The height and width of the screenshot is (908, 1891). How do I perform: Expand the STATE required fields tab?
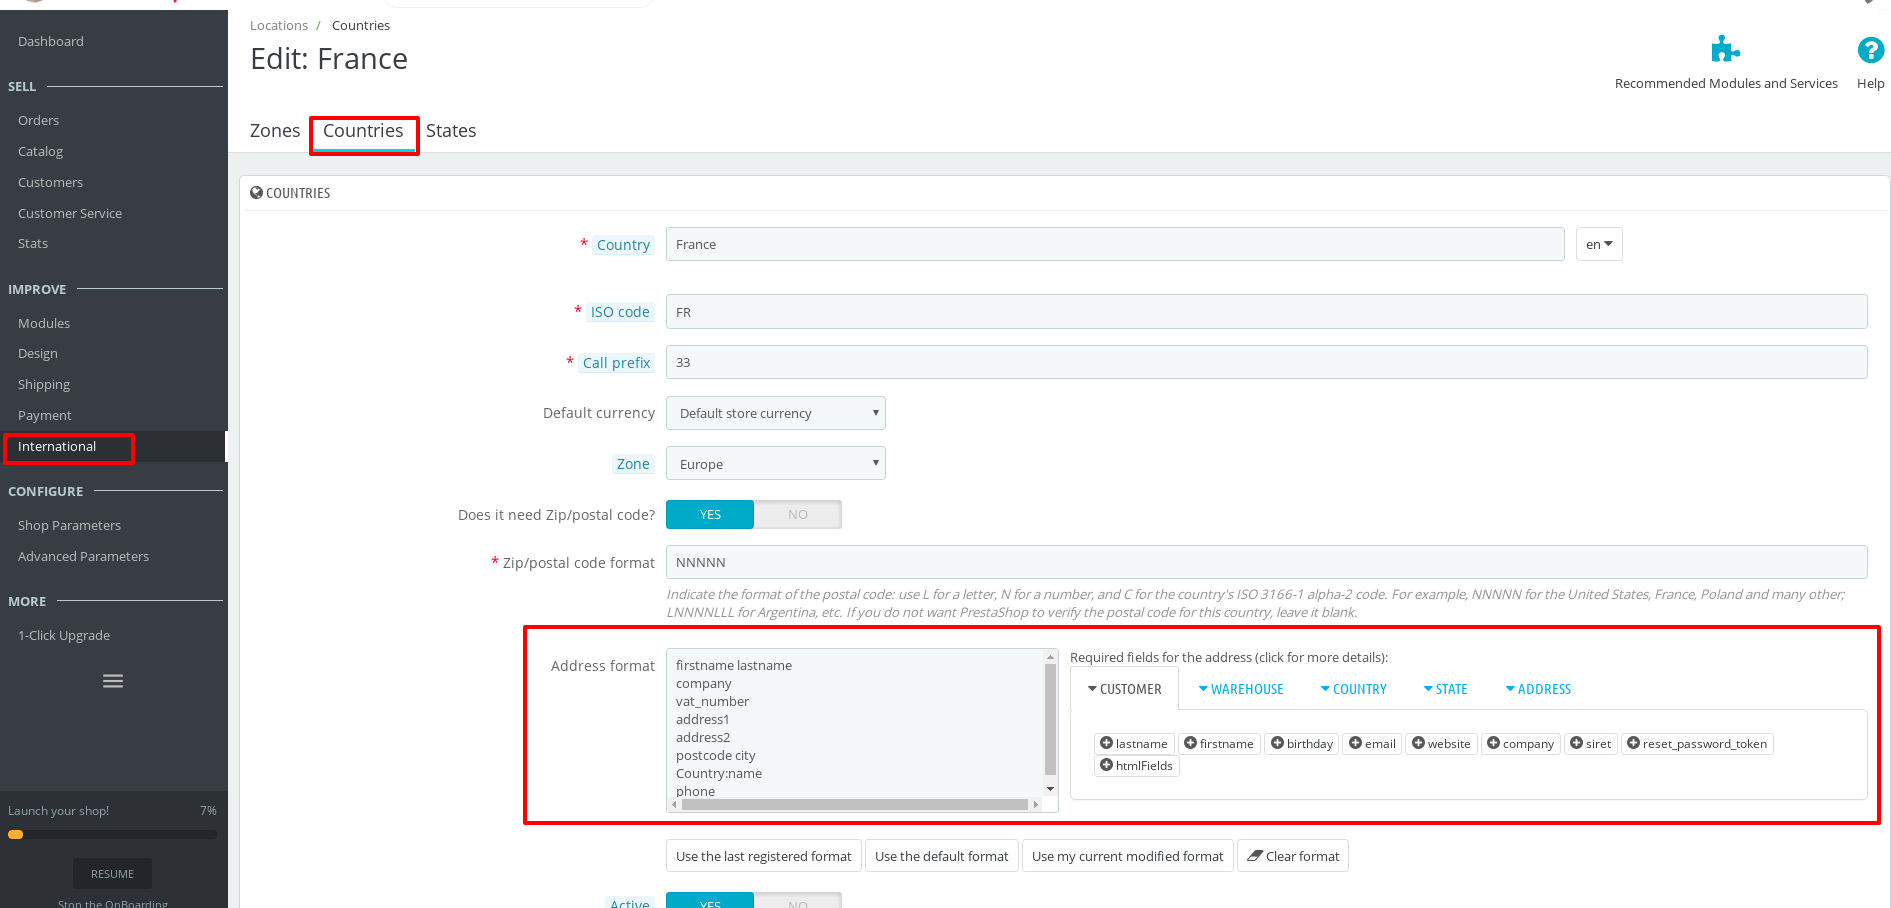coord(1445,689)
